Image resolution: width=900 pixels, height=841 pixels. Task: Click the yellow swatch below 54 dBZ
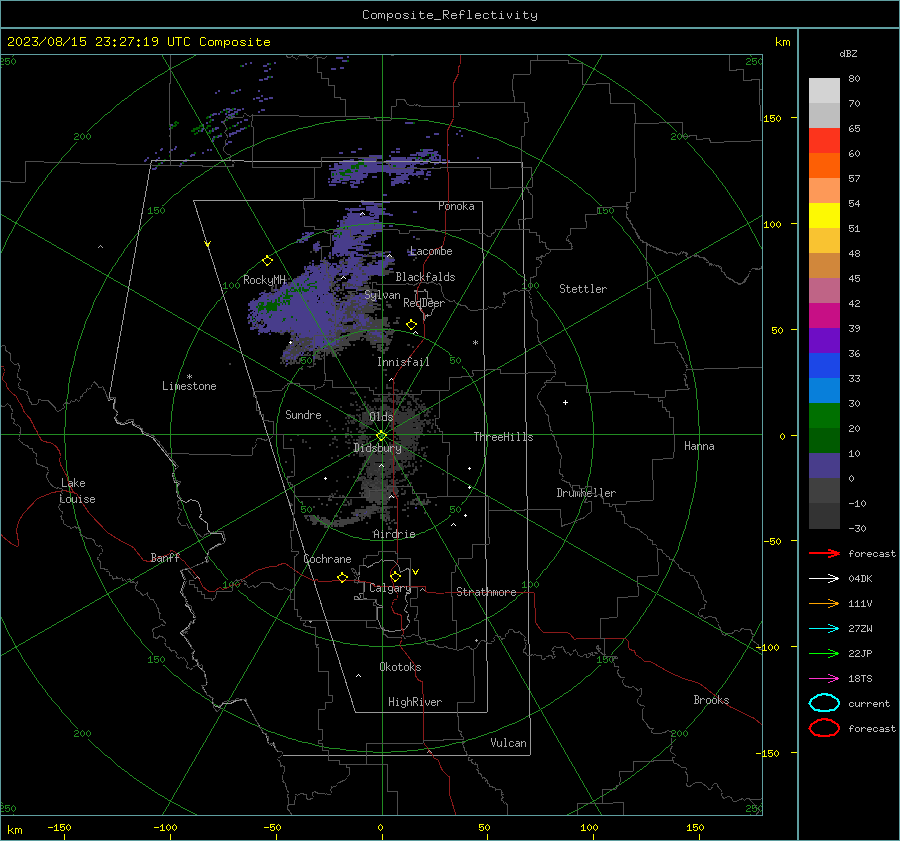tap(824, 215)
